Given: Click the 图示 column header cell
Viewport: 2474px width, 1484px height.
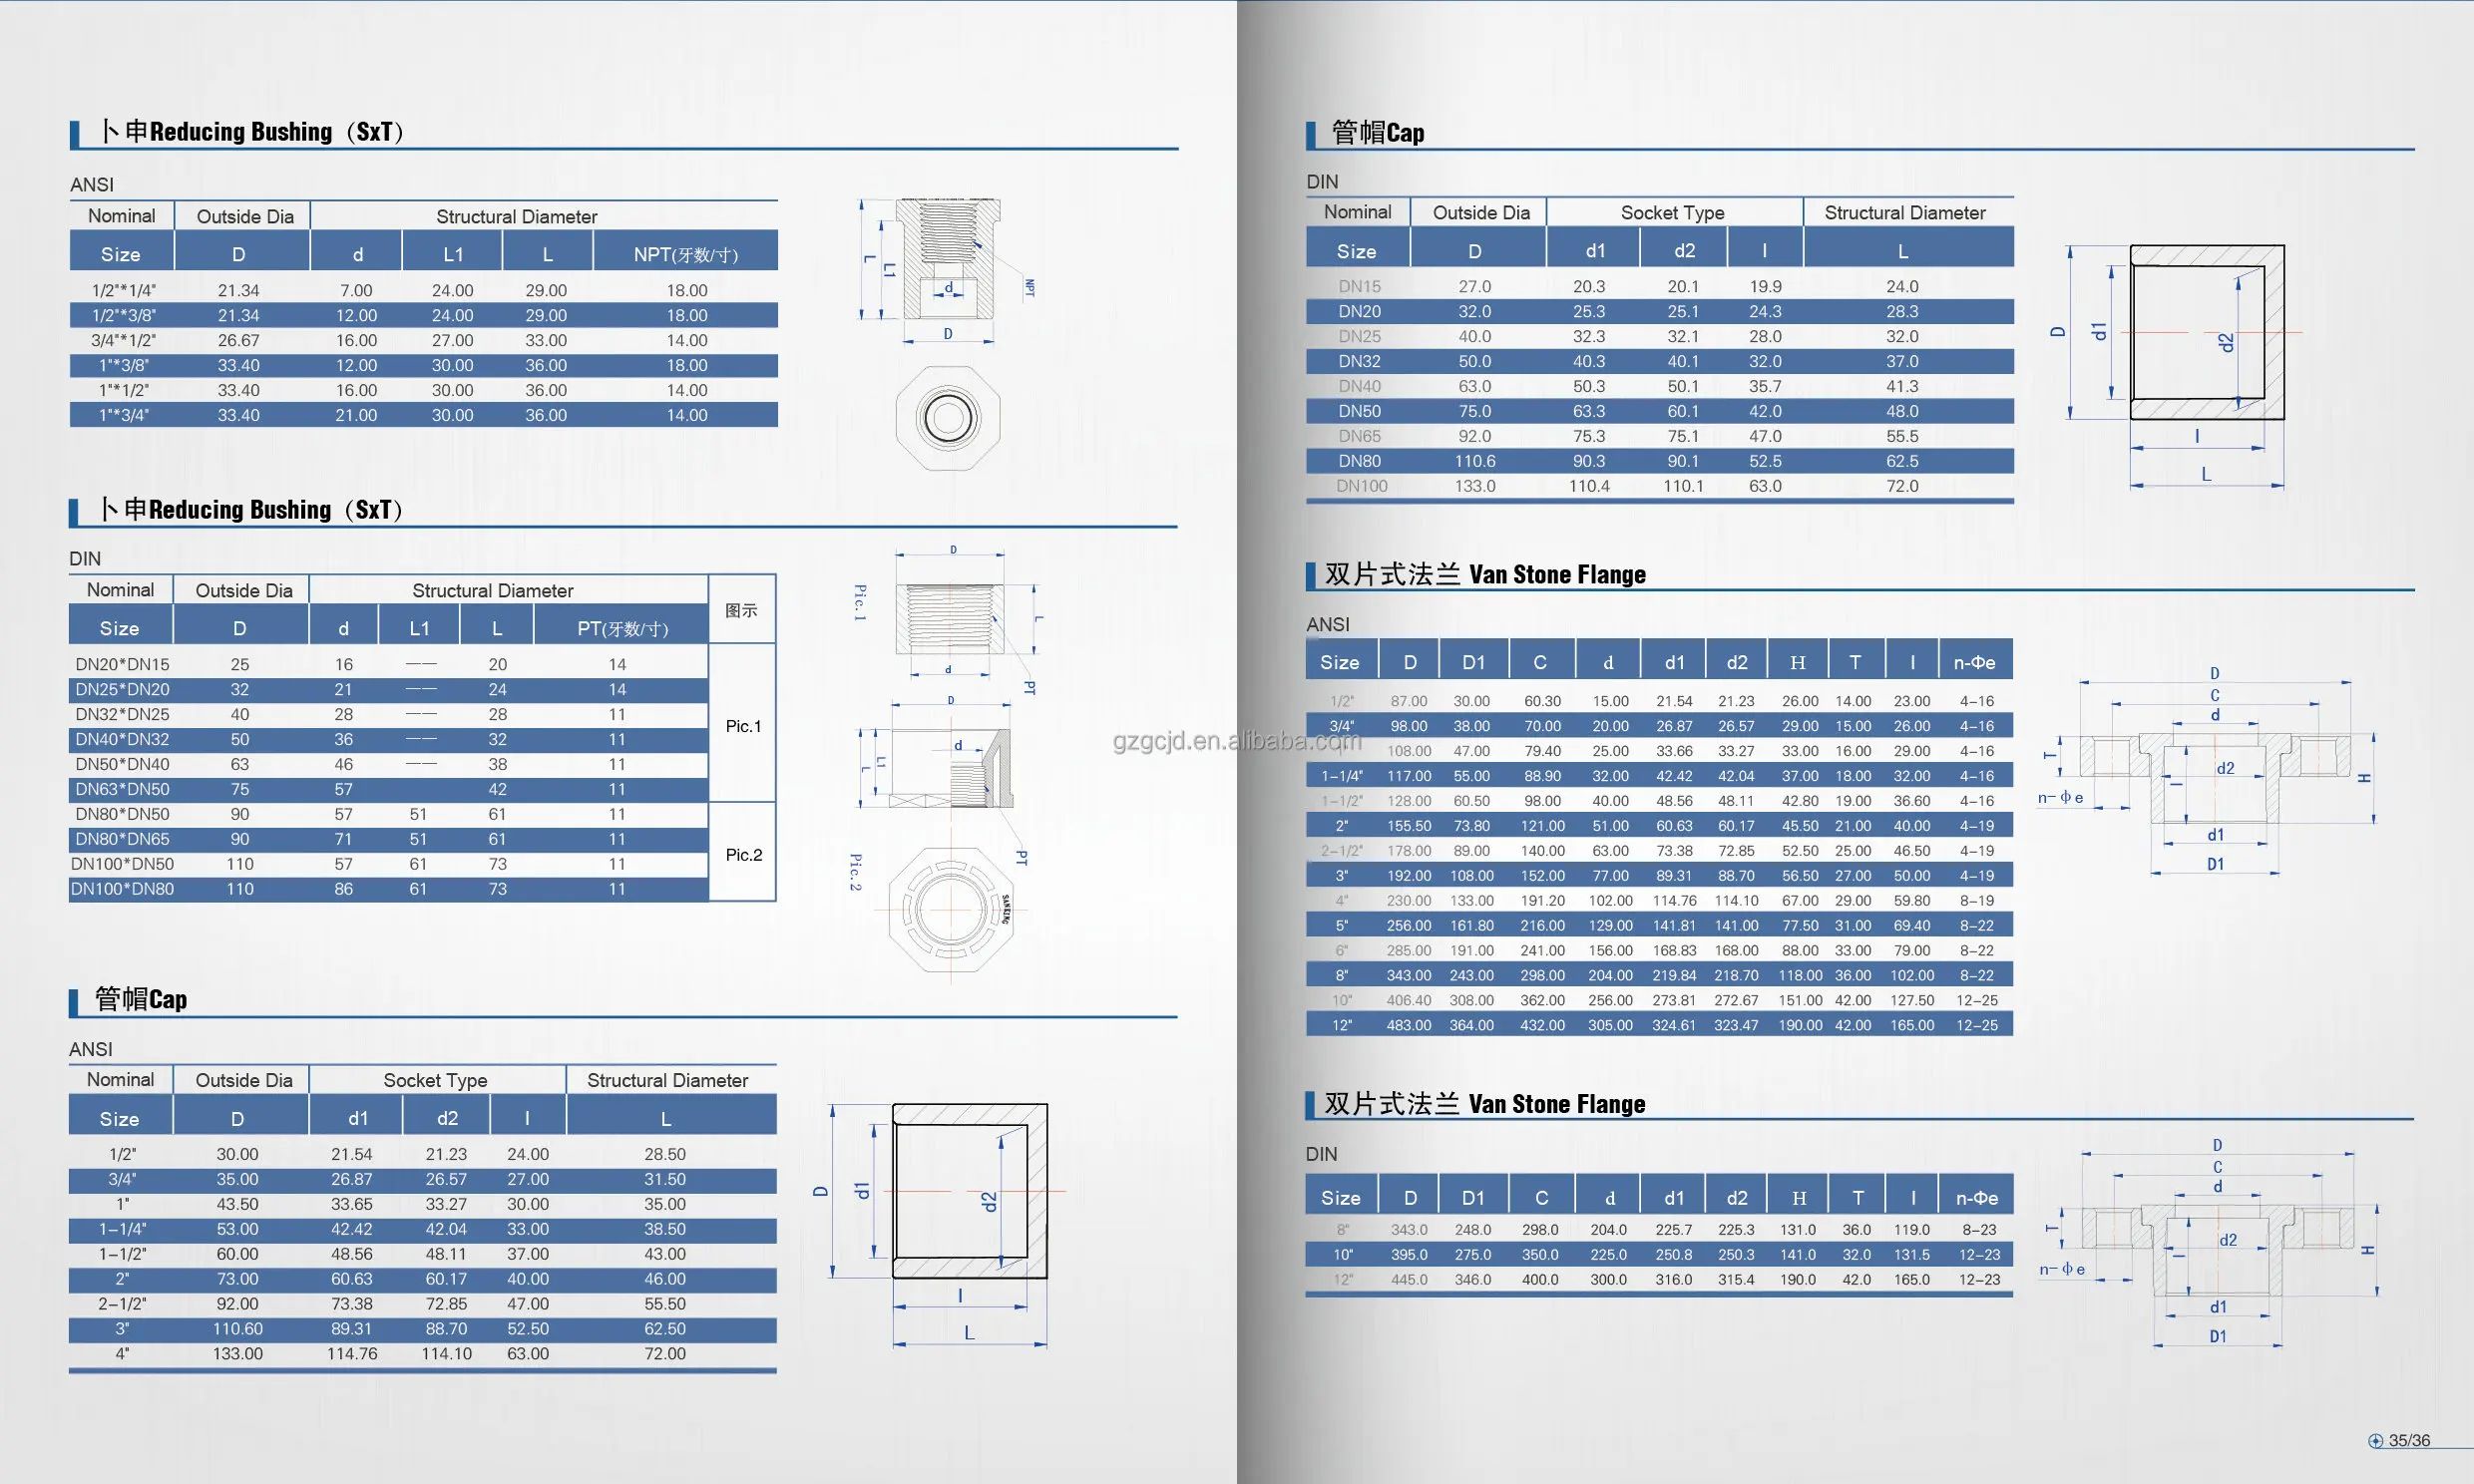Looking at the screenshot, I should pos(742,610).
